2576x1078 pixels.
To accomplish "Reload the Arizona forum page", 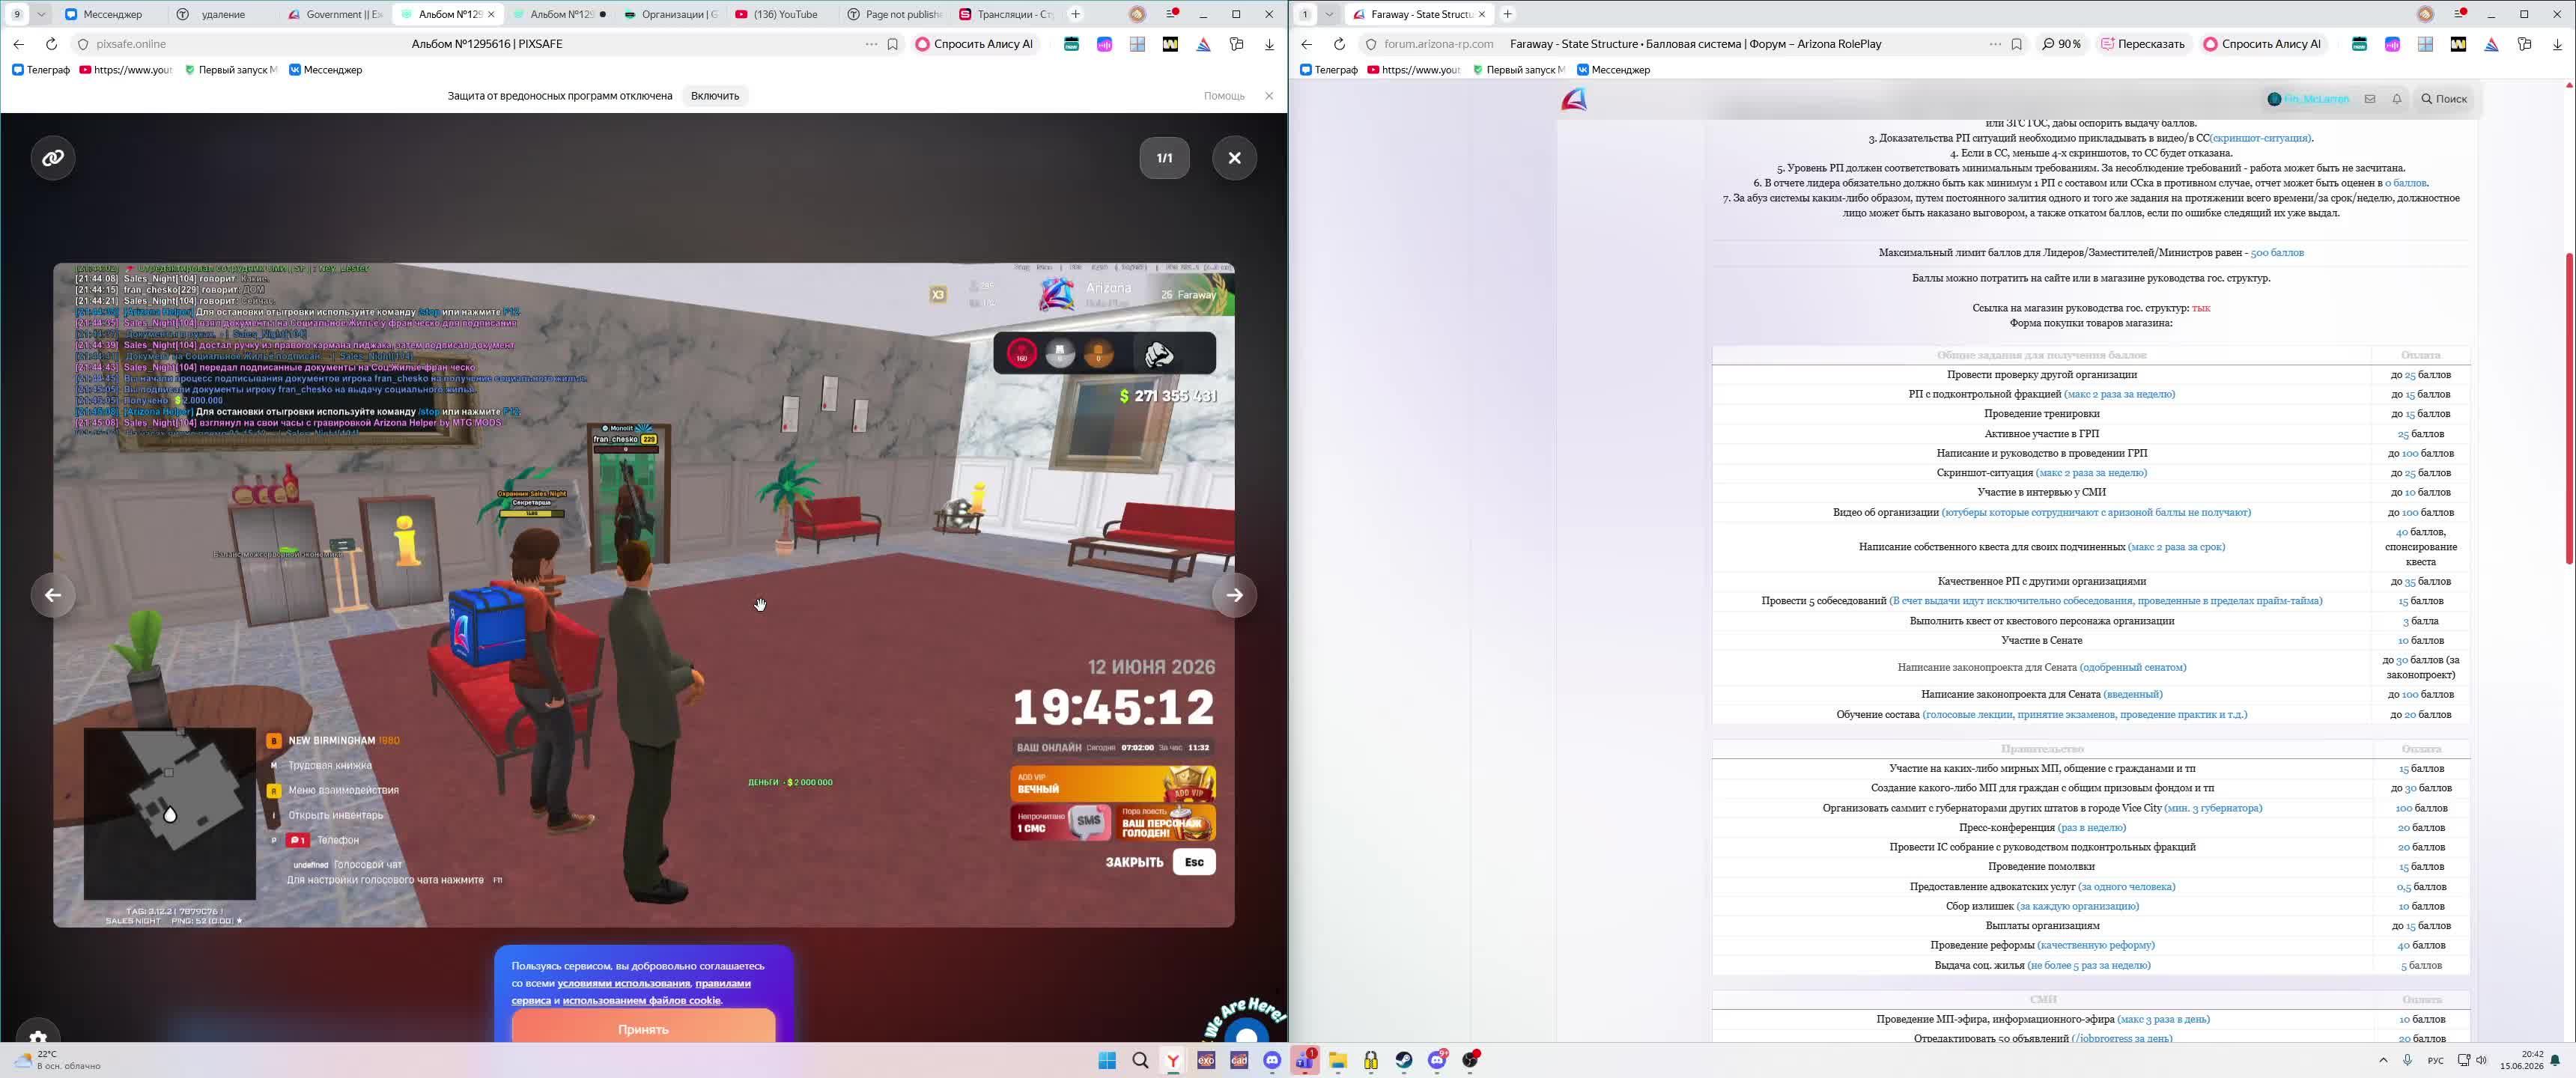I will tap(1339, 44).
